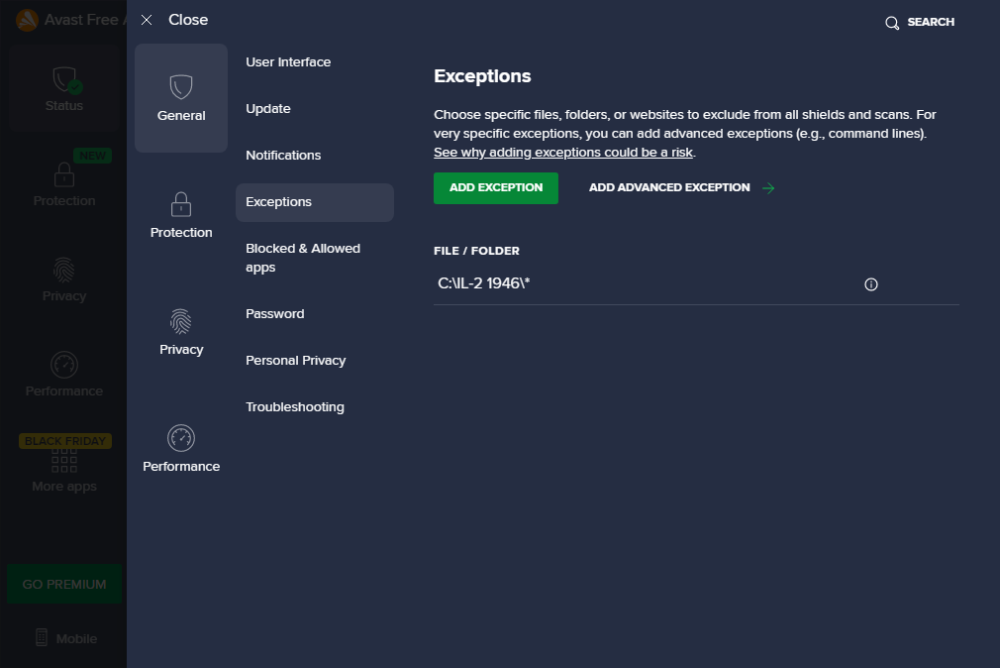This screenshot has height=668, width=1000.
Task: Open Personal Privacy settings
Action: pos(295,360)
